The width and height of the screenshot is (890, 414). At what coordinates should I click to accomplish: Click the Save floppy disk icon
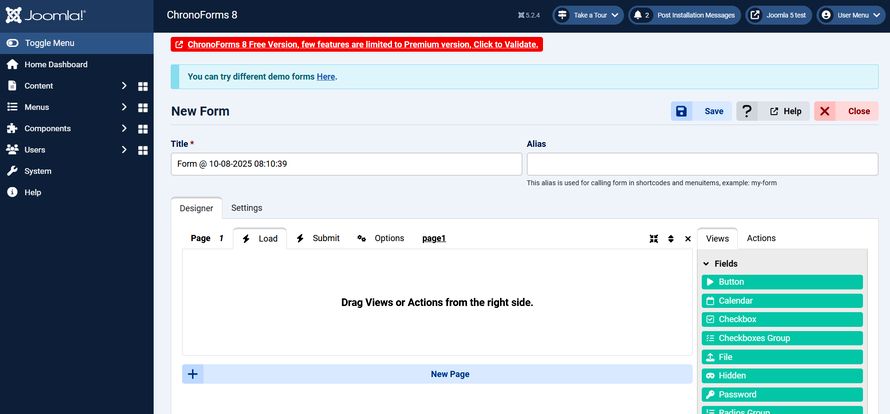coord(681,111)
